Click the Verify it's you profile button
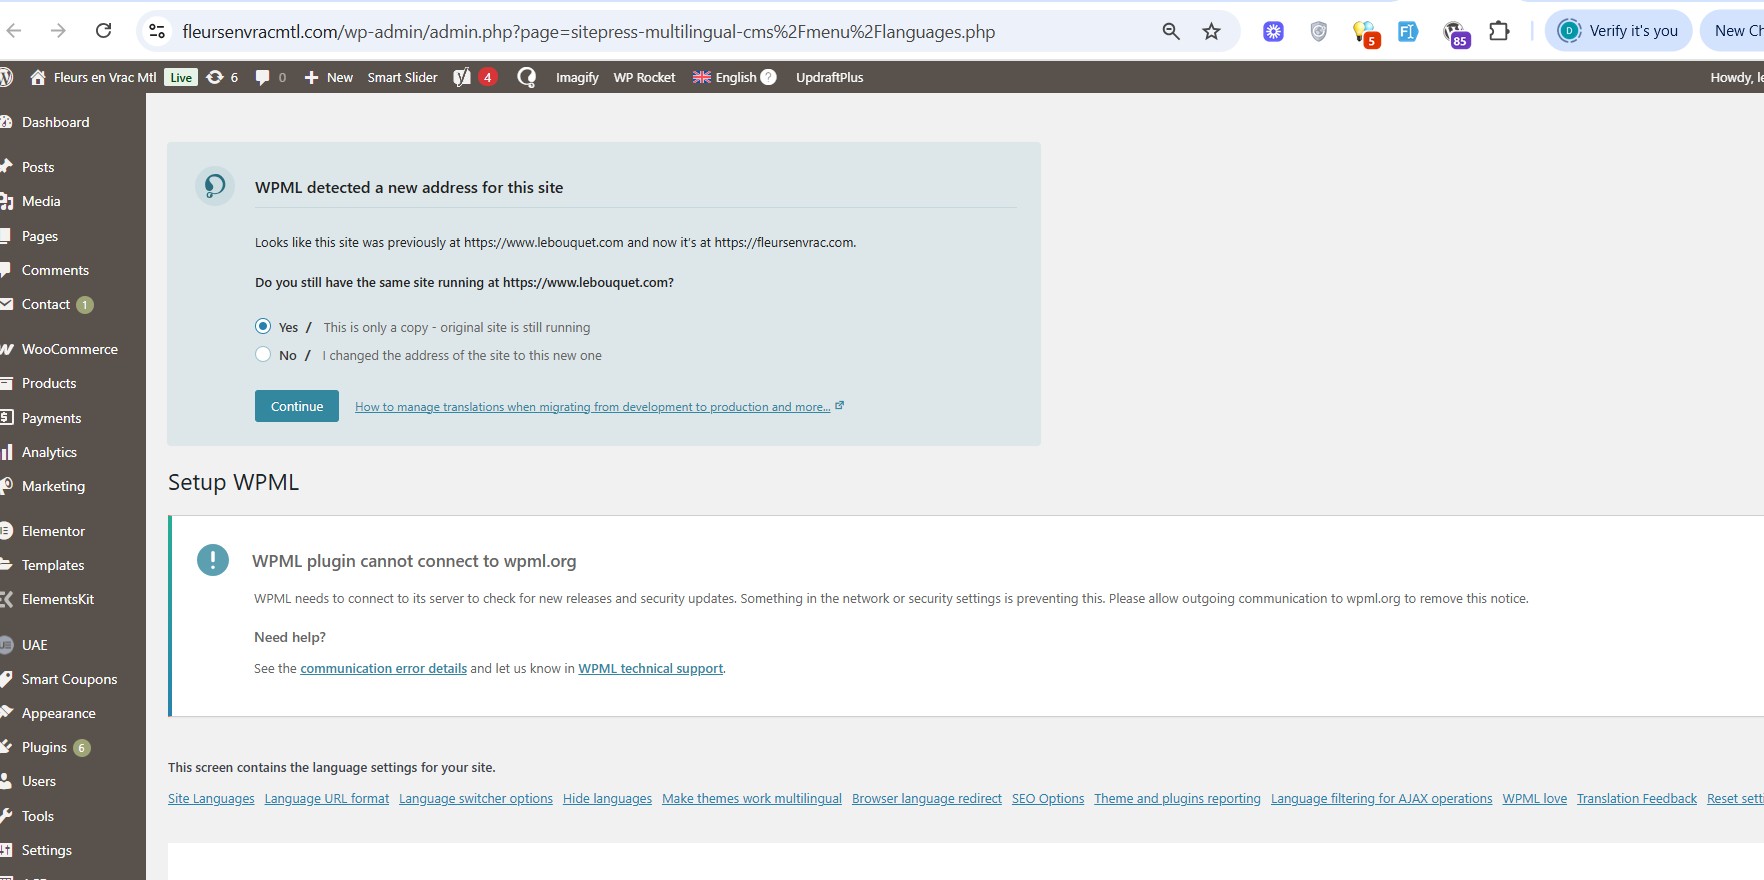The height and width of the screenshot is (880, 1764). (x=1619, y=31)
